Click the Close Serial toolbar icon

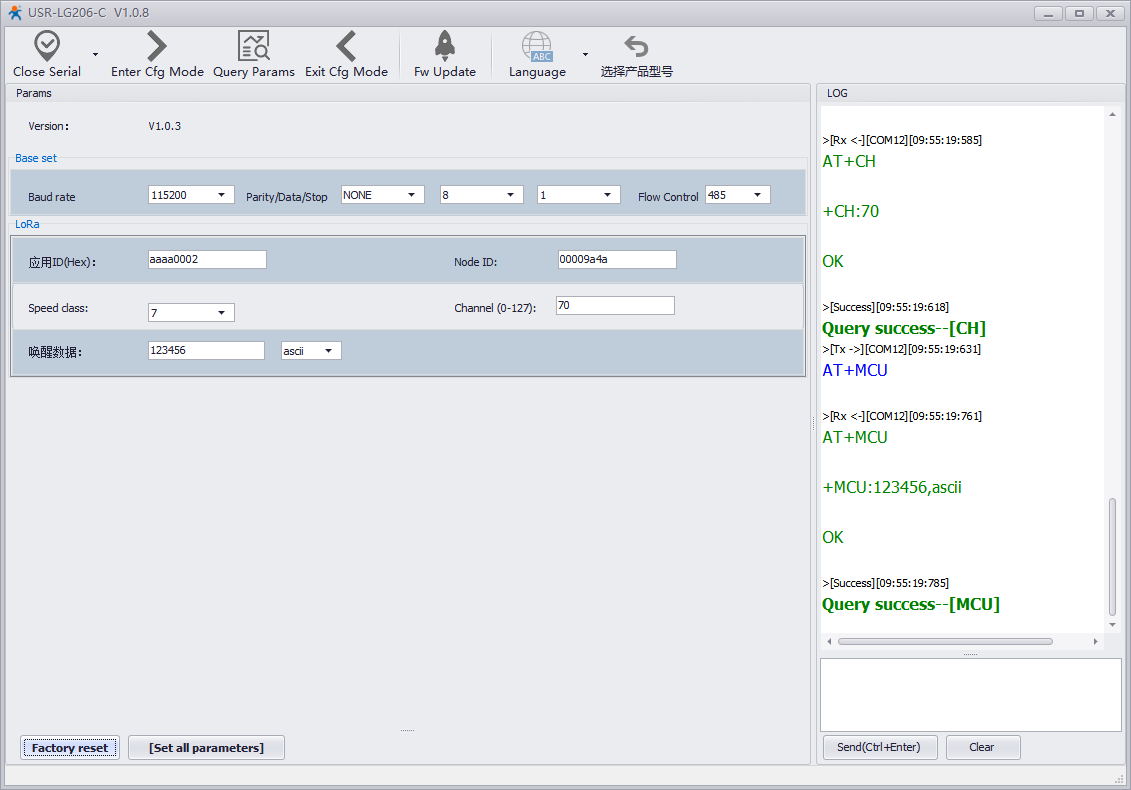tap(47, 46)
